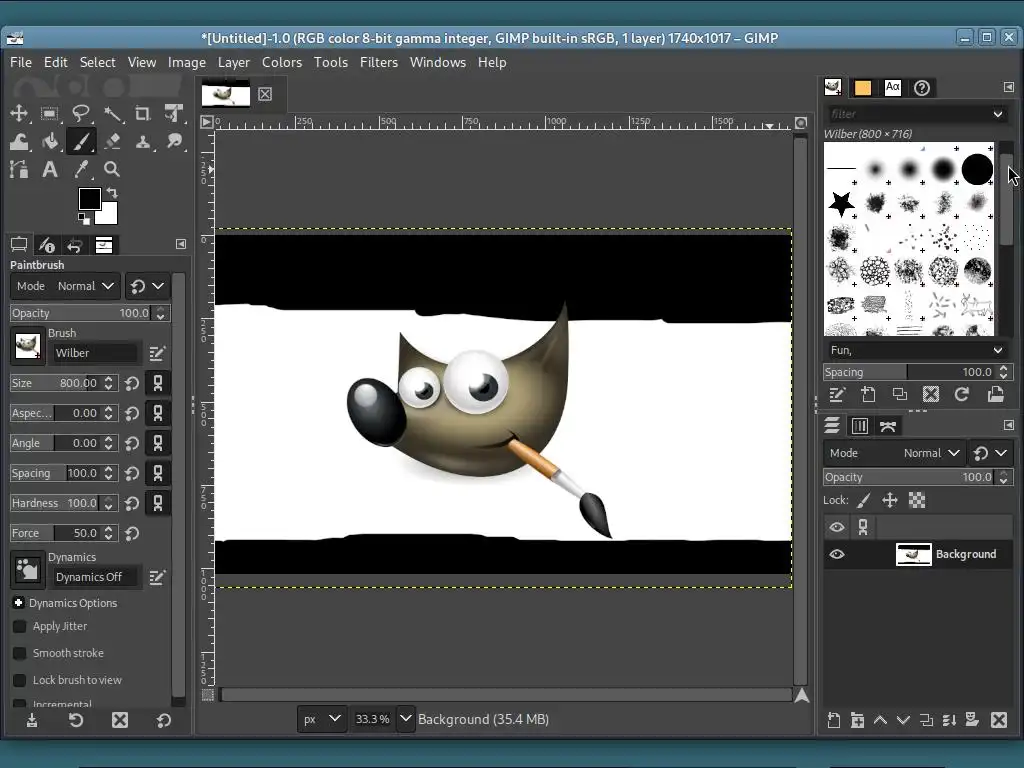This screenshot has height=768, width=1024.
Task: Select the Smudge tool
Action: 174,141
